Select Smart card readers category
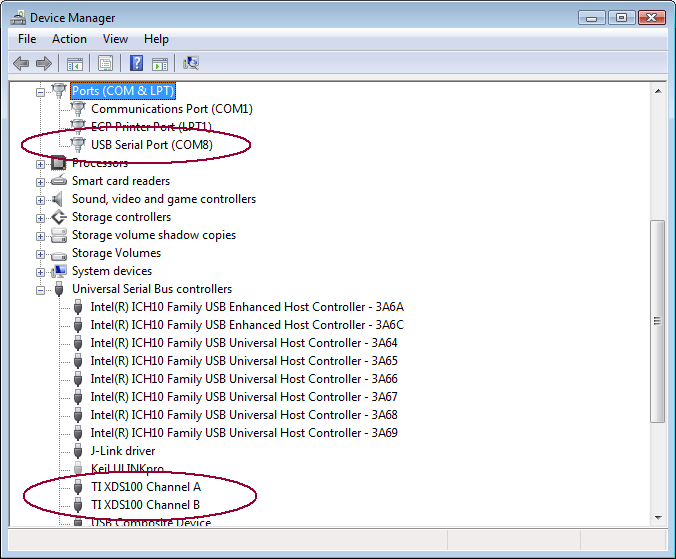Viewport: 676px width, 559px height. click(121, 181)
